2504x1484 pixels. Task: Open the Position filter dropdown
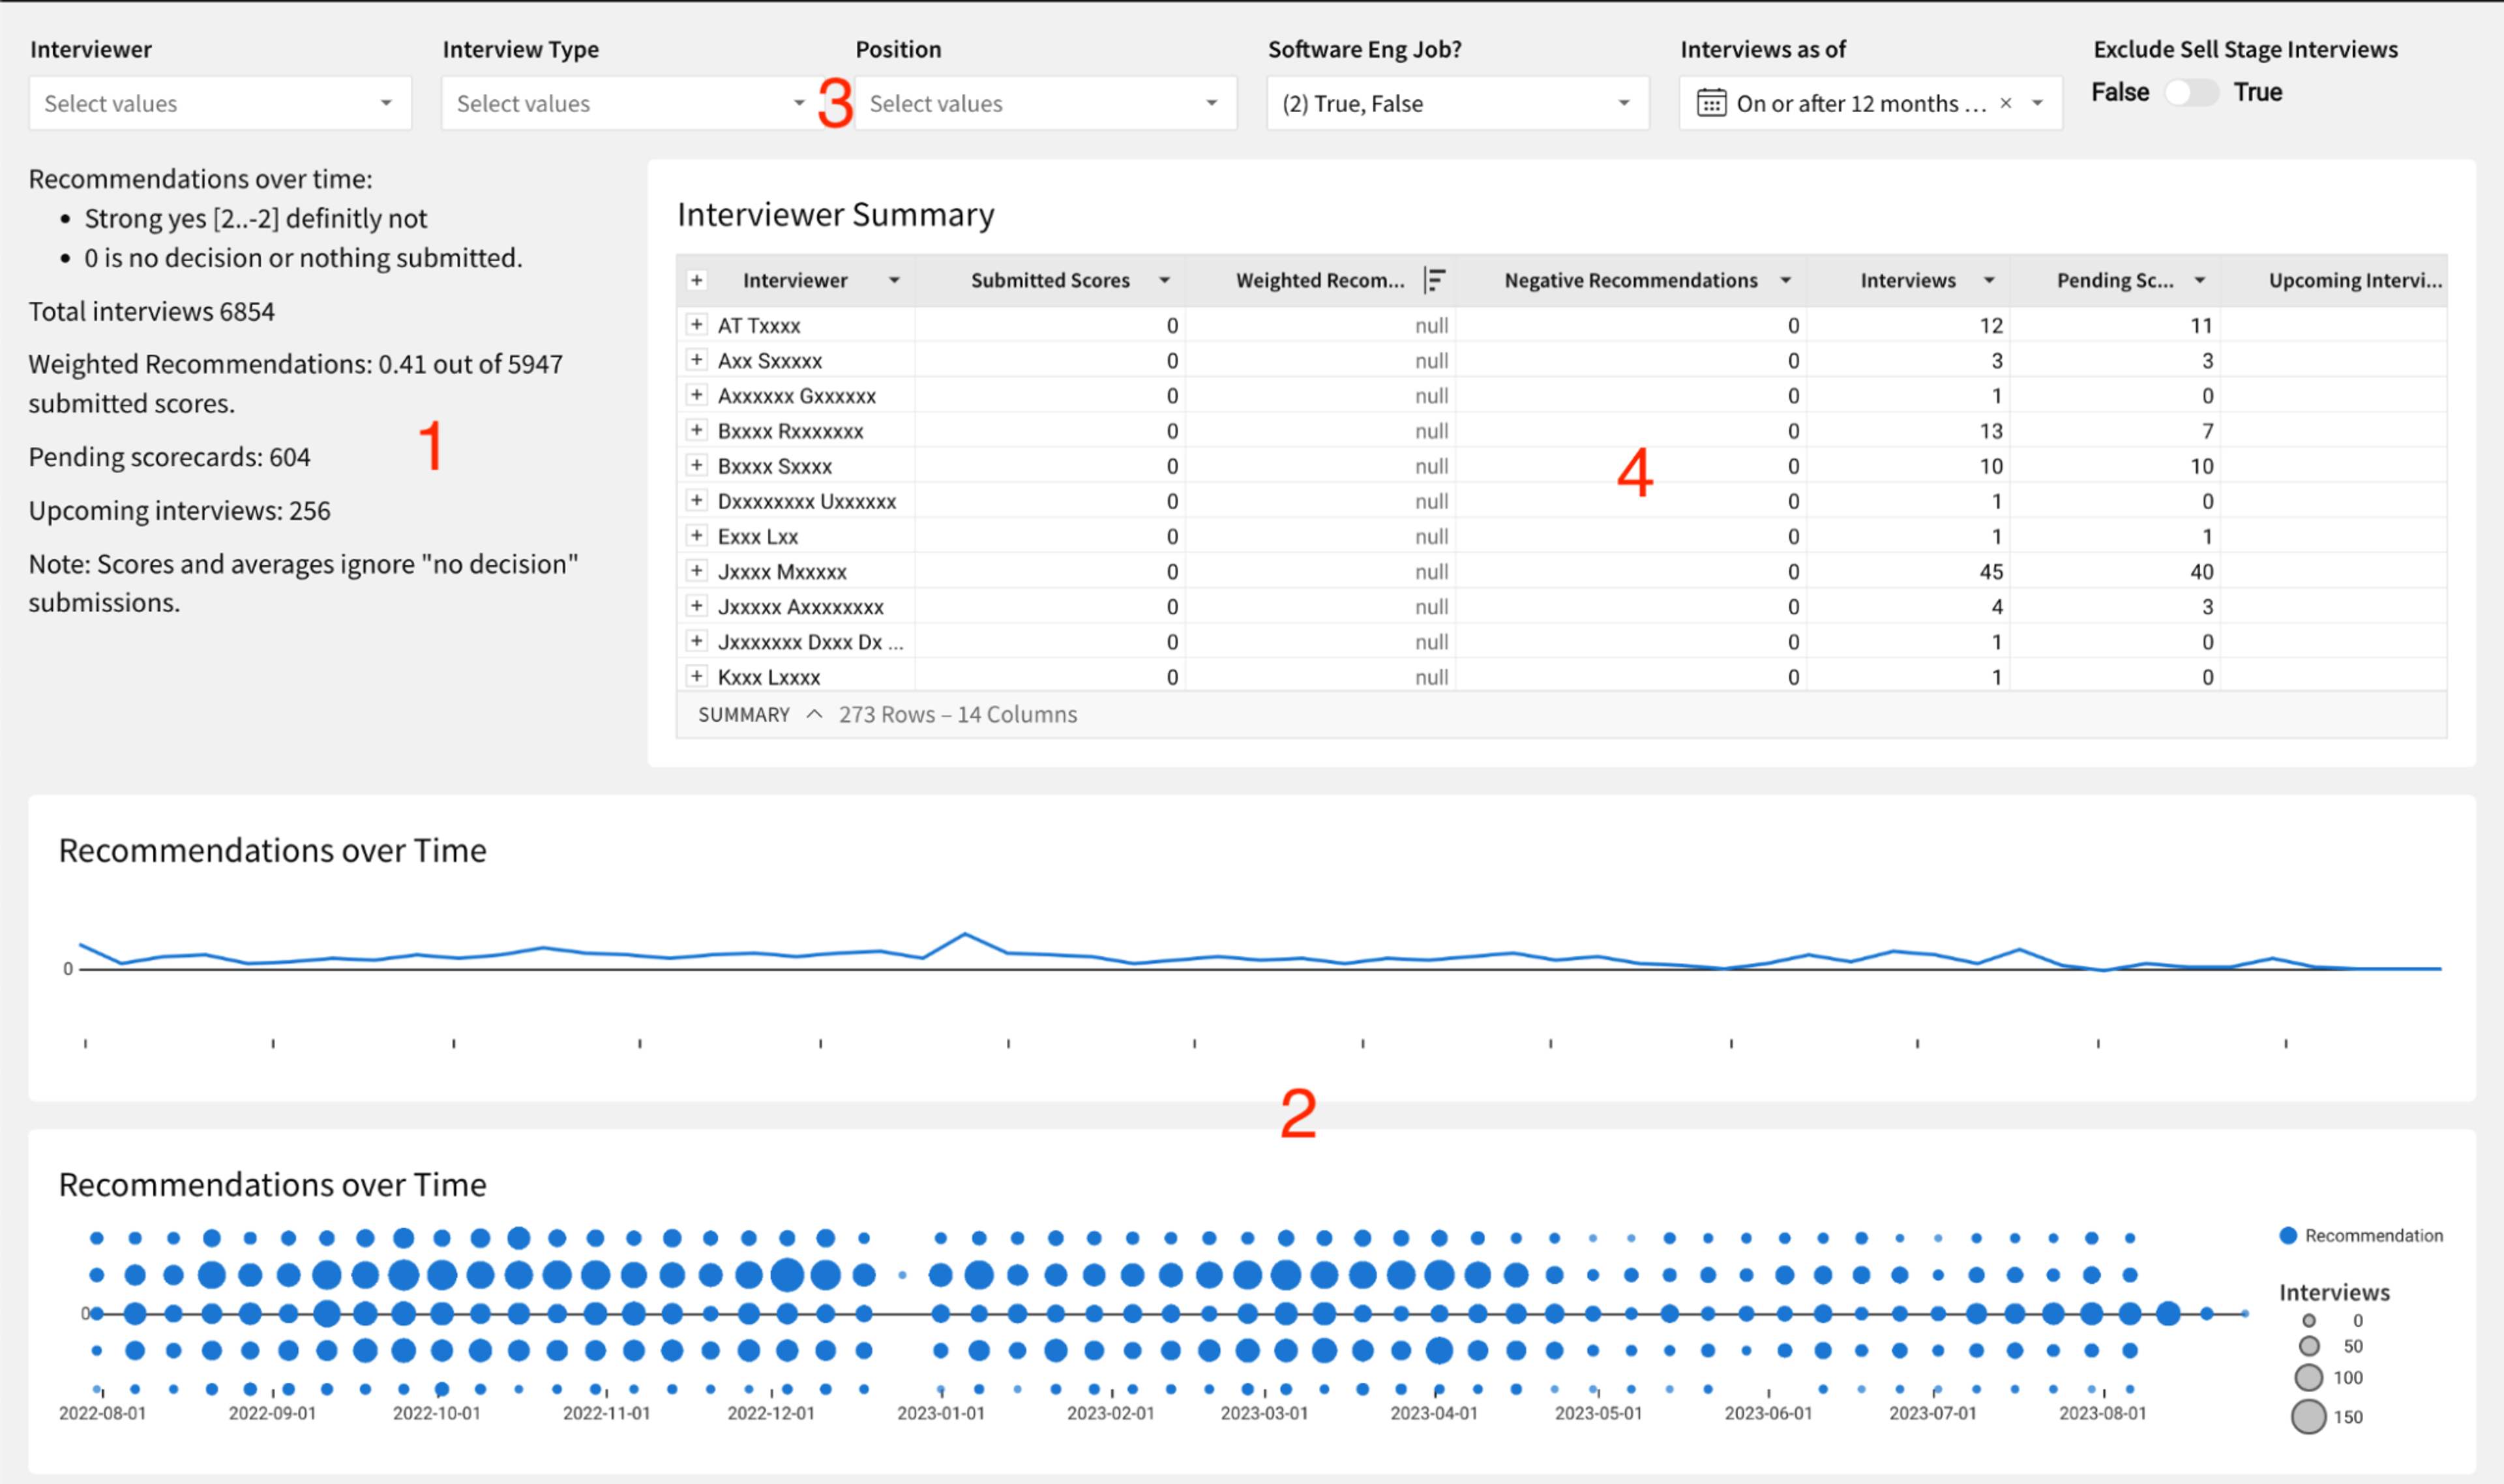point(1046,103)
